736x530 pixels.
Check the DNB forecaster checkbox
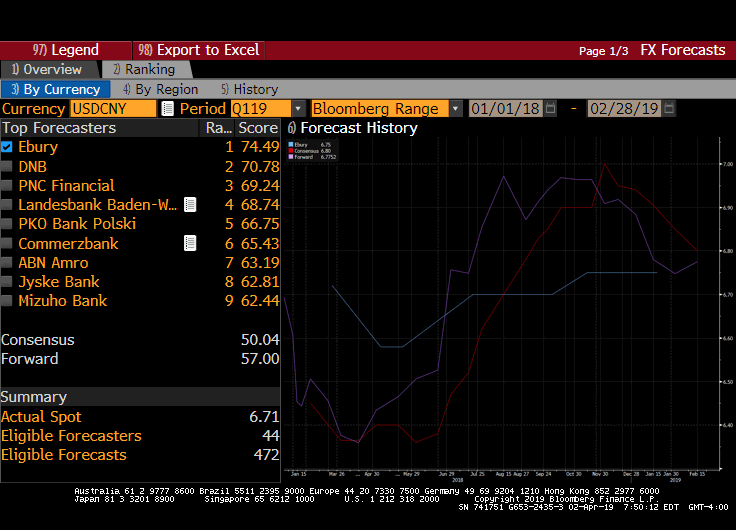pos(7,166)
